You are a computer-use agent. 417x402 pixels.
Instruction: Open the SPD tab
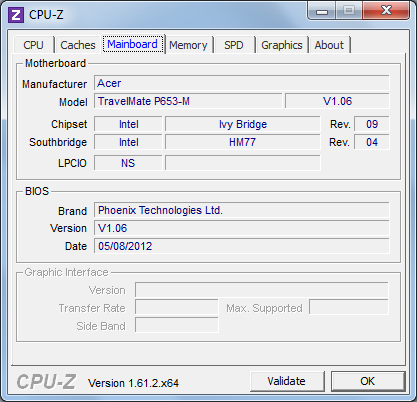(234, 45)
